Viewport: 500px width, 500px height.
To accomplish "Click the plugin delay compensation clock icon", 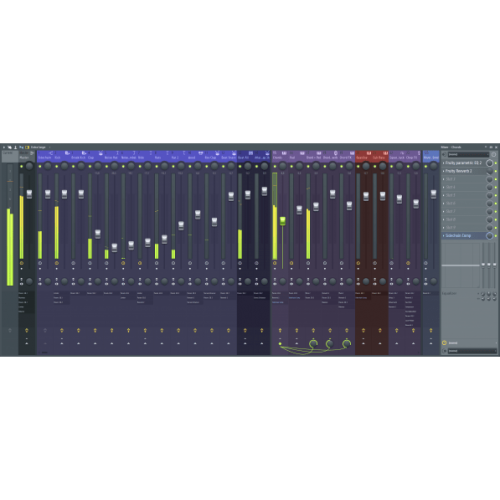I will point(494,155).
